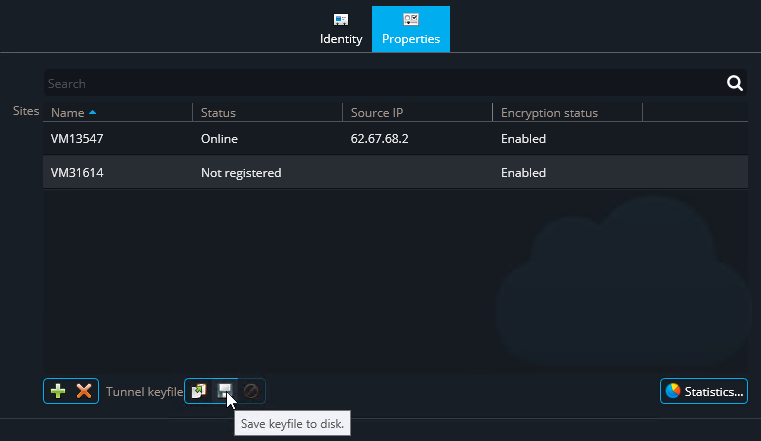The height and width of the screenshot is (441, 761).
Task: Click the Identity tab icon
Action: tap(341, 20)
